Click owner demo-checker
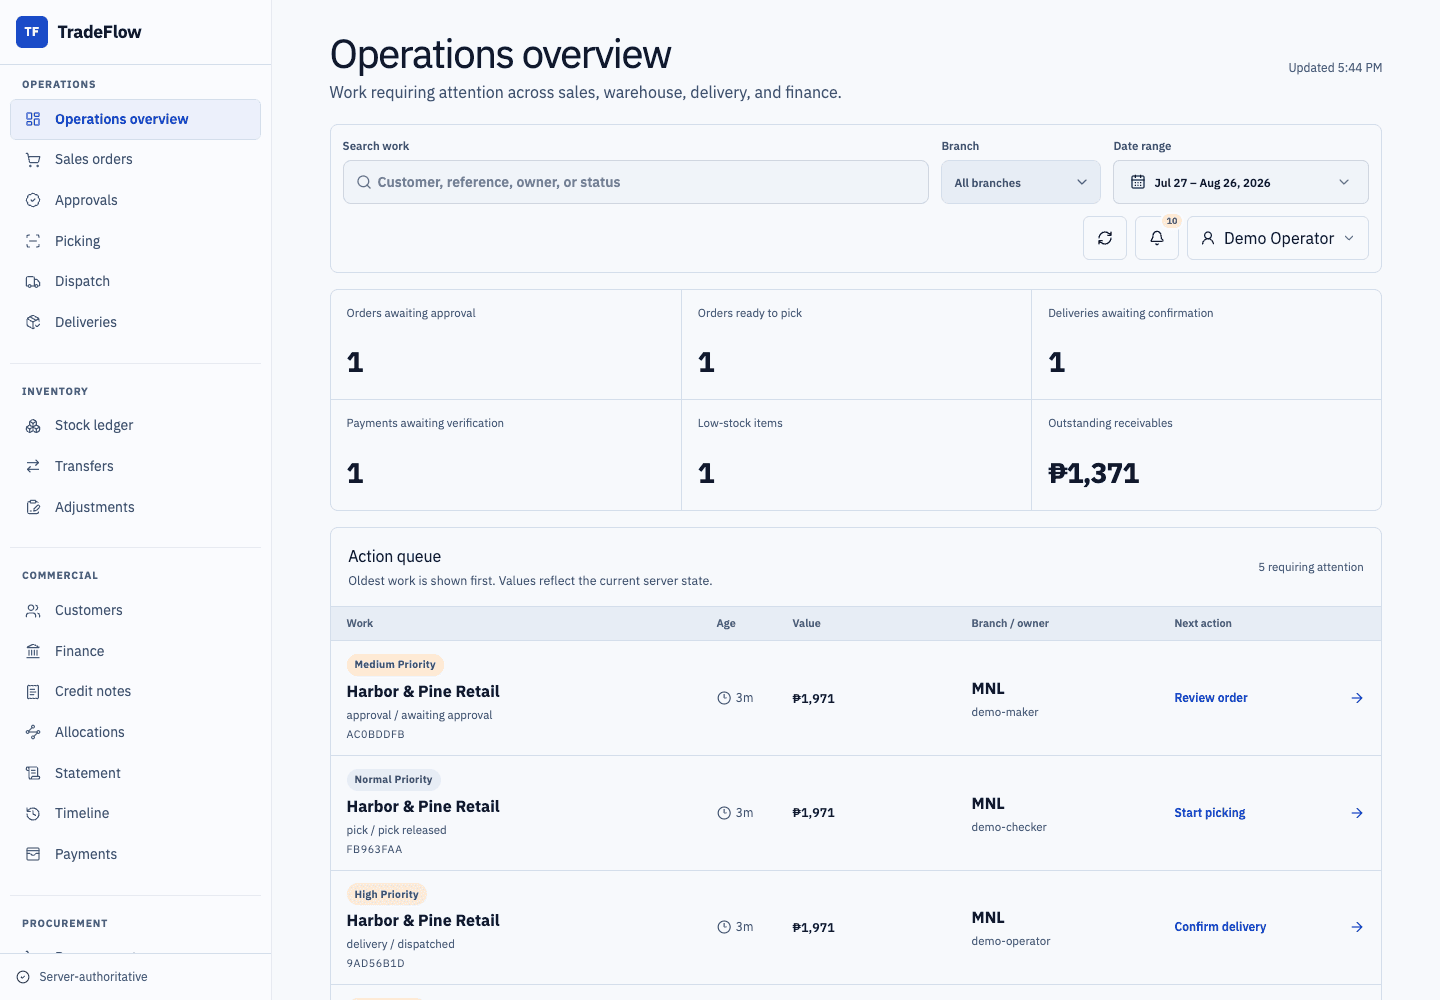 [1009, 827]
